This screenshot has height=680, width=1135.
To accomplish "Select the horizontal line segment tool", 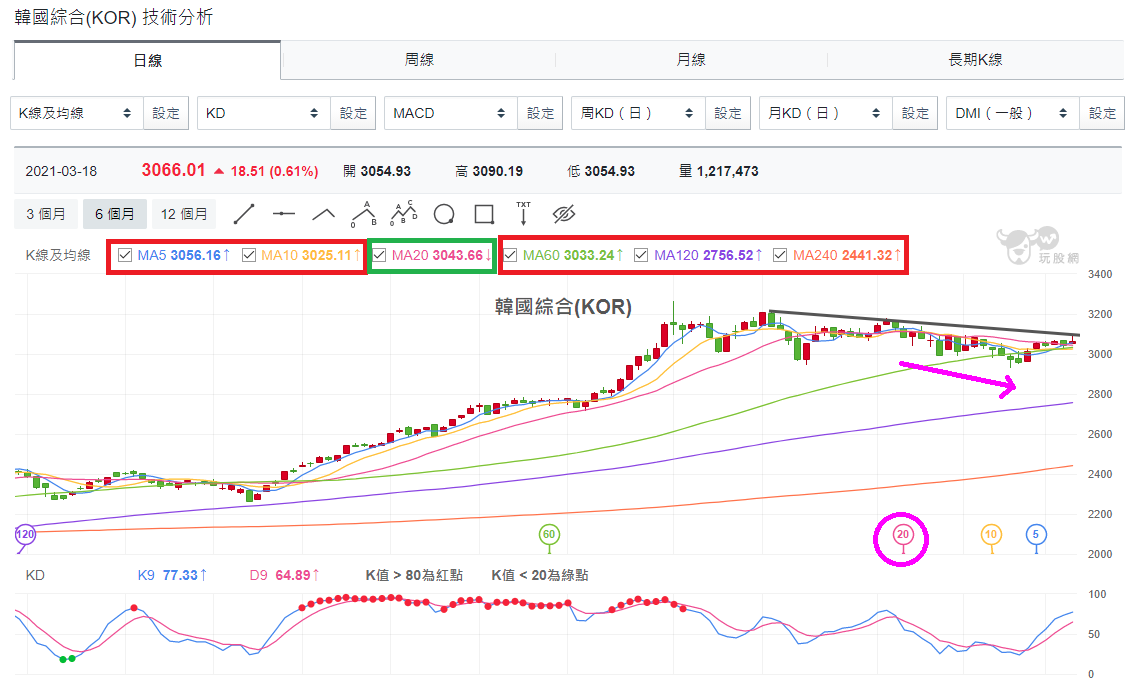I will (x=284, y=214).
